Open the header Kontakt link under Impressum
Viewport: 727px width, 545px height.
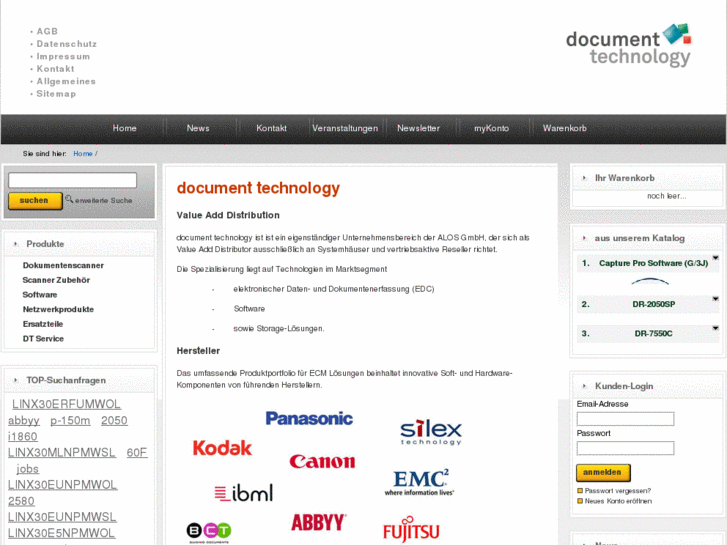(56, 69)
